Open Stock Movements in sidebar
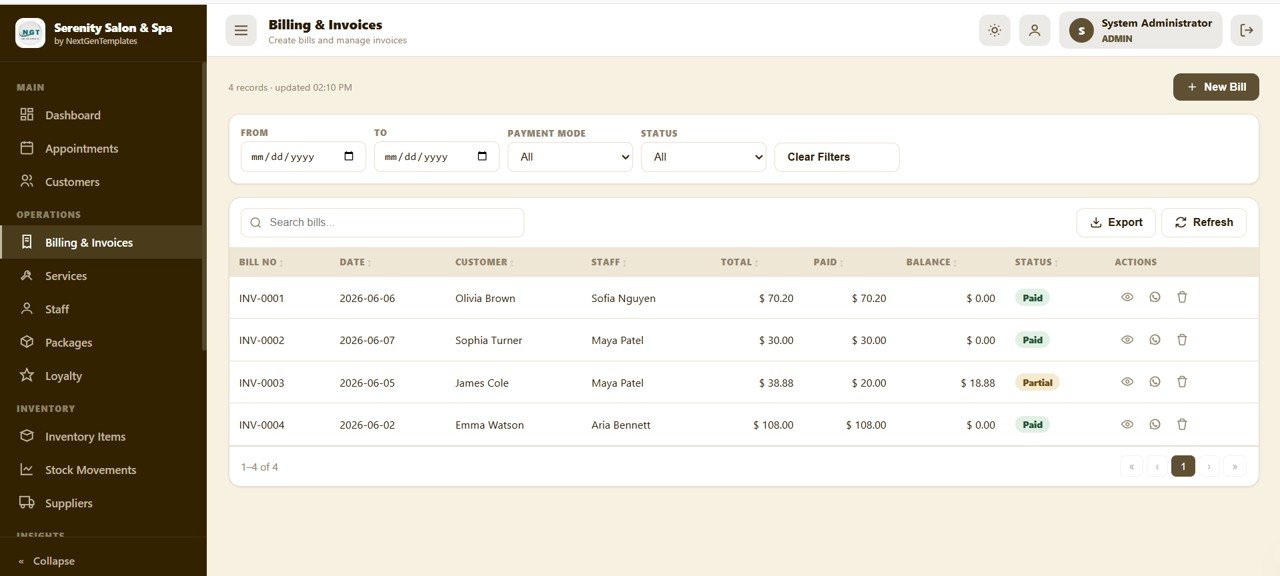The height and width of the screenshot is (576, 1280). coord(101,470)
